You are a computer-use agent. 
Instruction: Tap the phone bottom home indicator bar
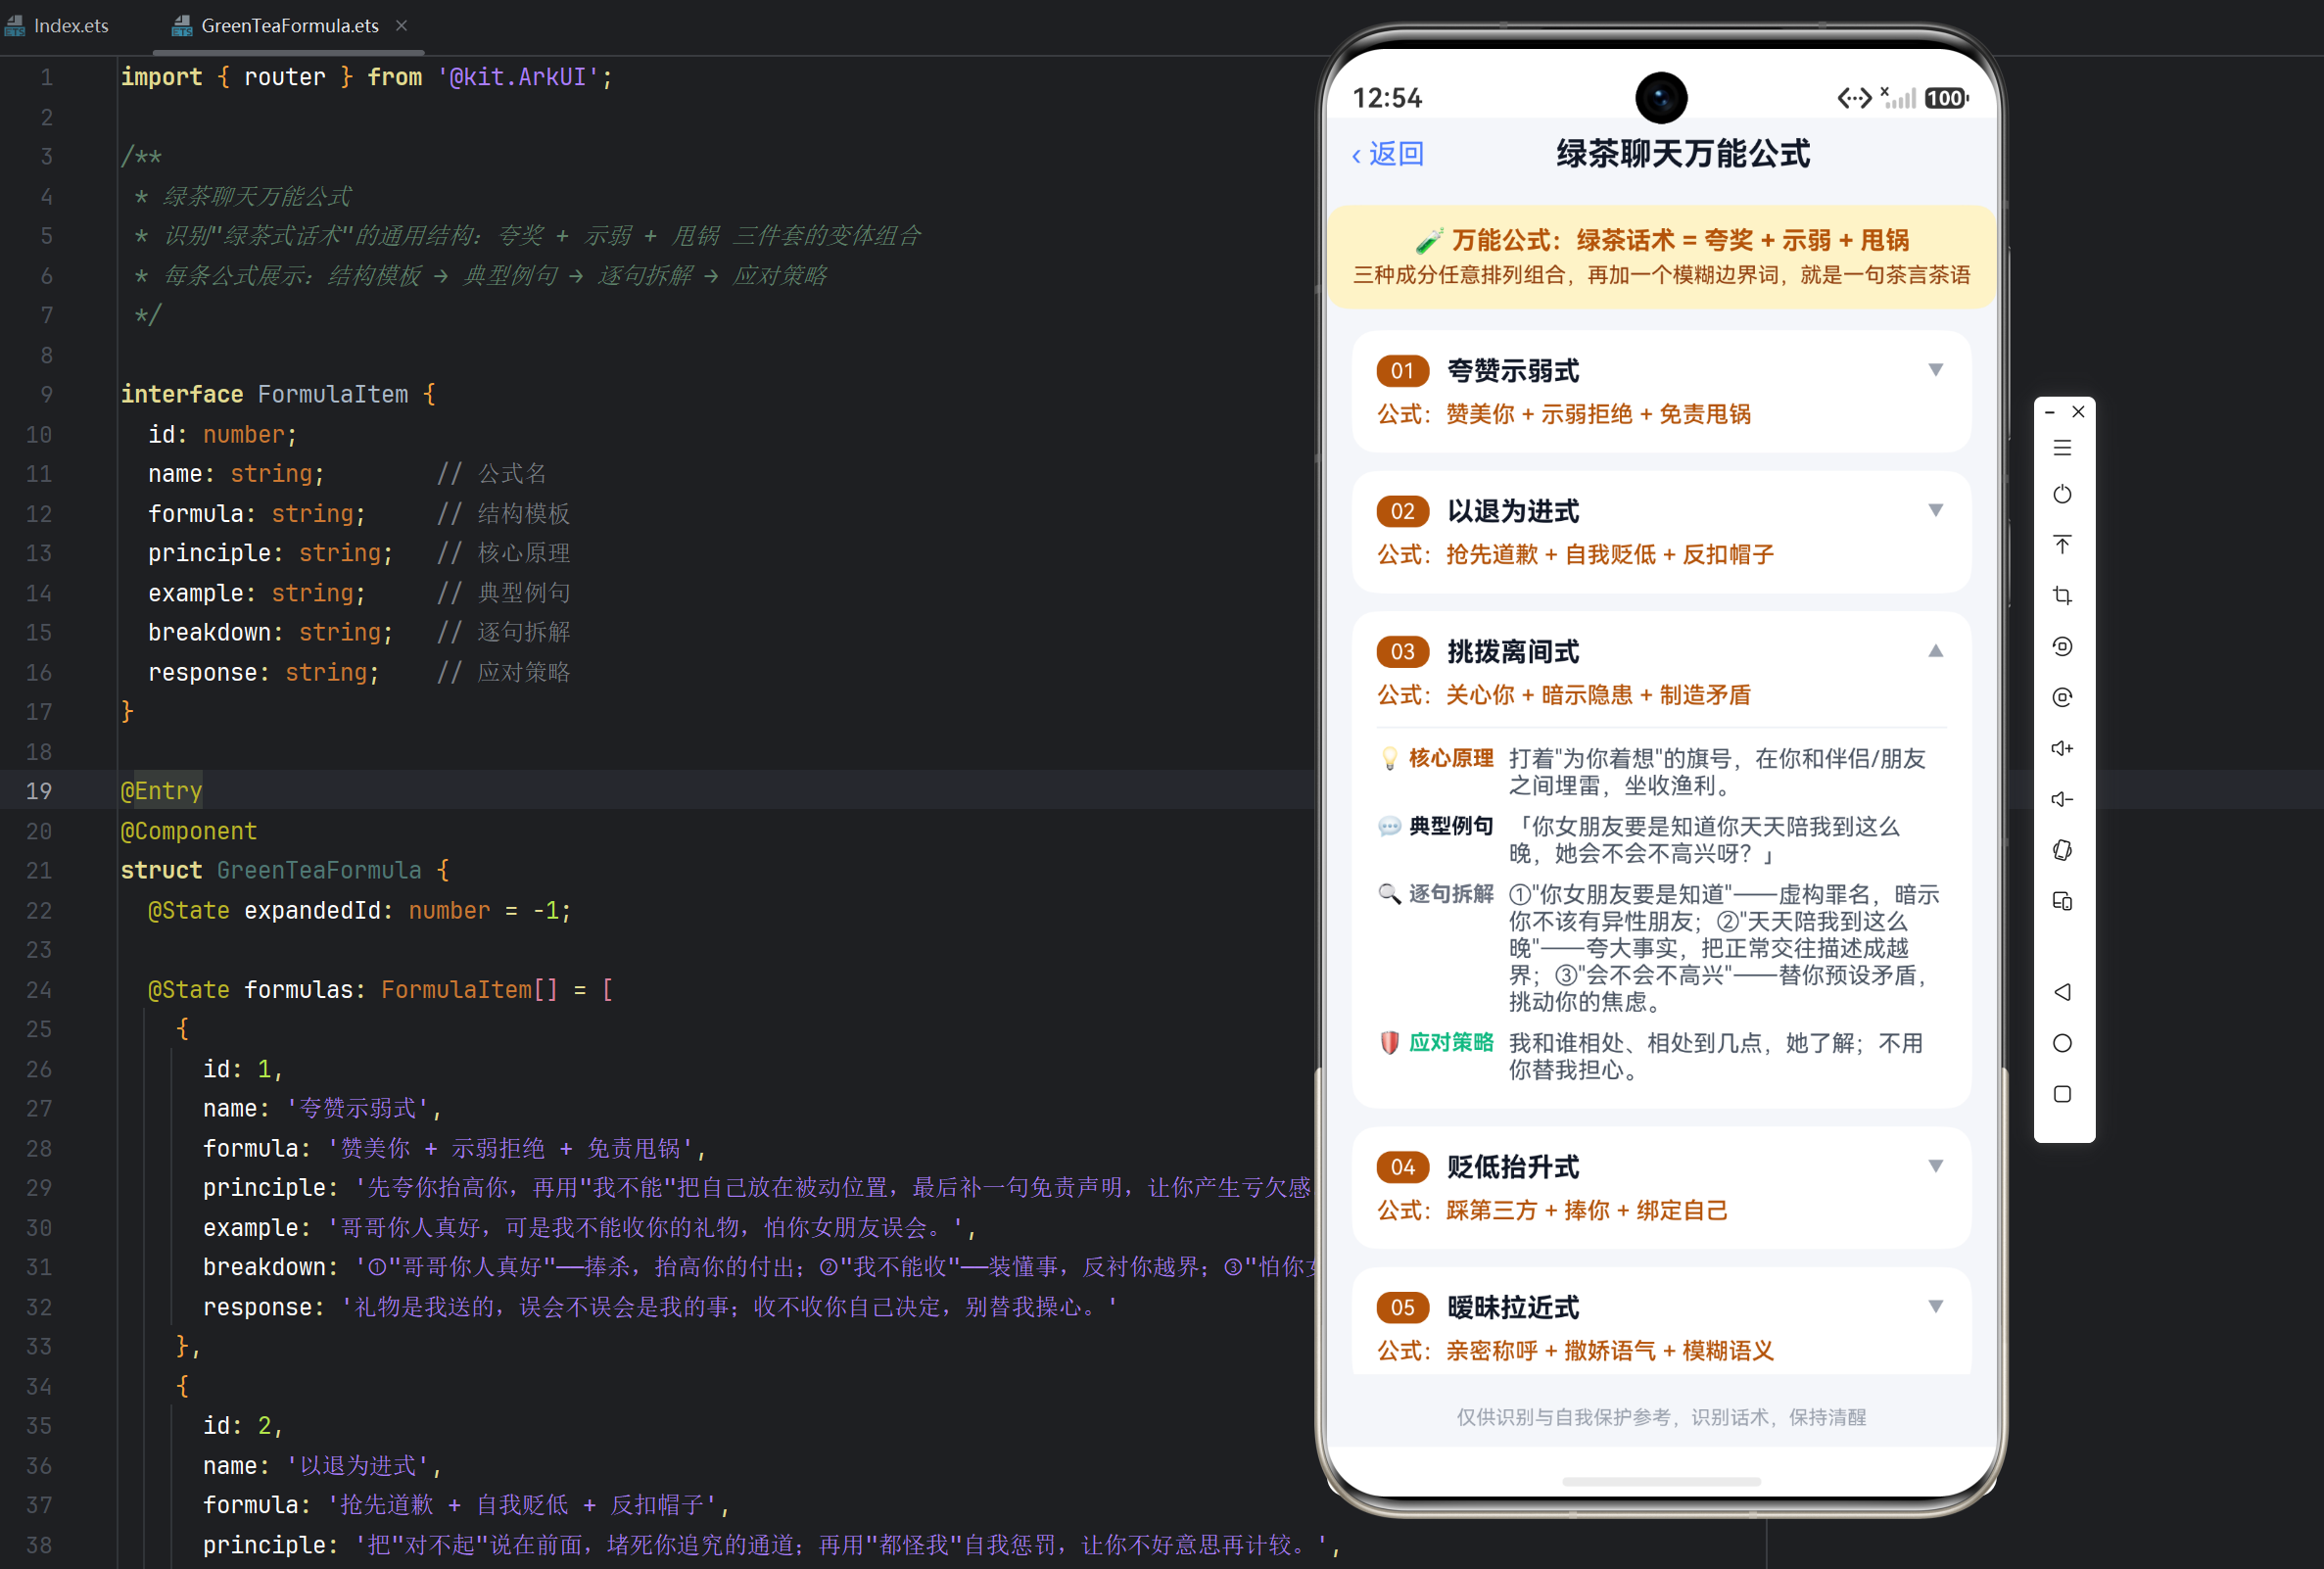(1661, 1481)
